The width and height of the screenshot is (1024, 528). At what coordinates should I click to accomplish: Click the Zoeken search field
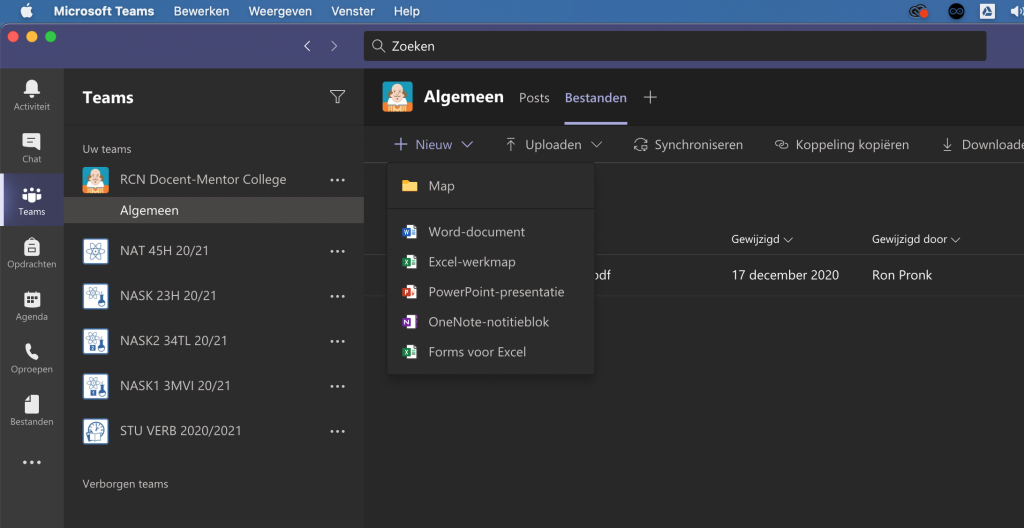[675, 46]
